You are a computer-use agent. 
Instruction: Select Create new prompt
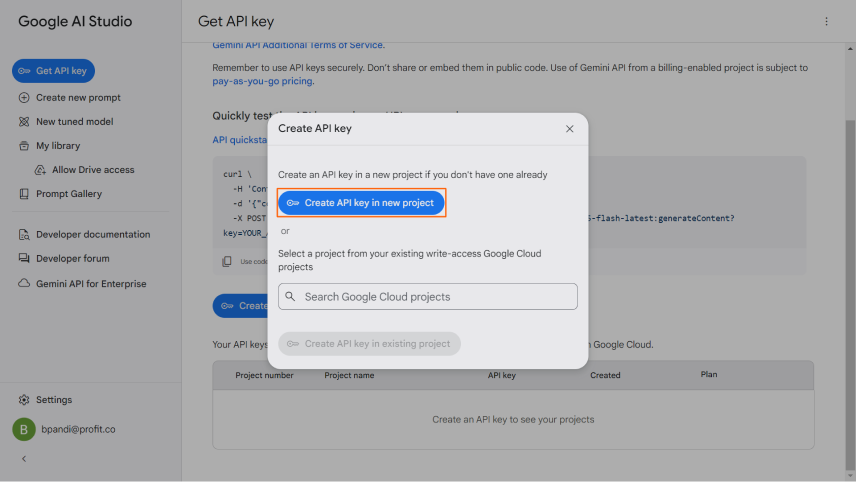pyautogui.click(x=78, y=98)
